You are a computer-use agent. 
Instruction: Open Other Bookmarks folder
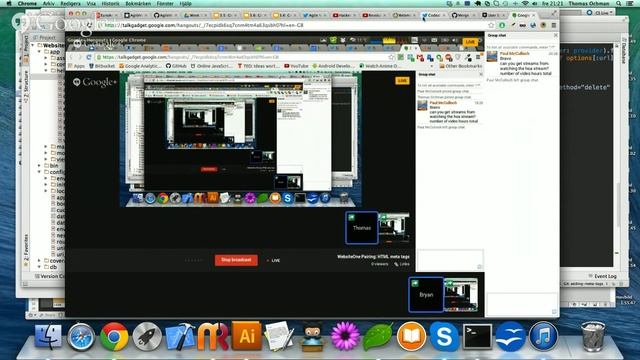[x=460, y=66]
